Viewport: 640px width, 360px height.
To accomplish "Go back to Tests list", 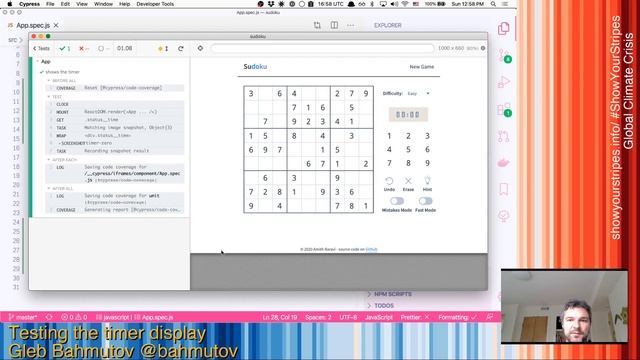I will pyautogui.click(x=41, y=48).
